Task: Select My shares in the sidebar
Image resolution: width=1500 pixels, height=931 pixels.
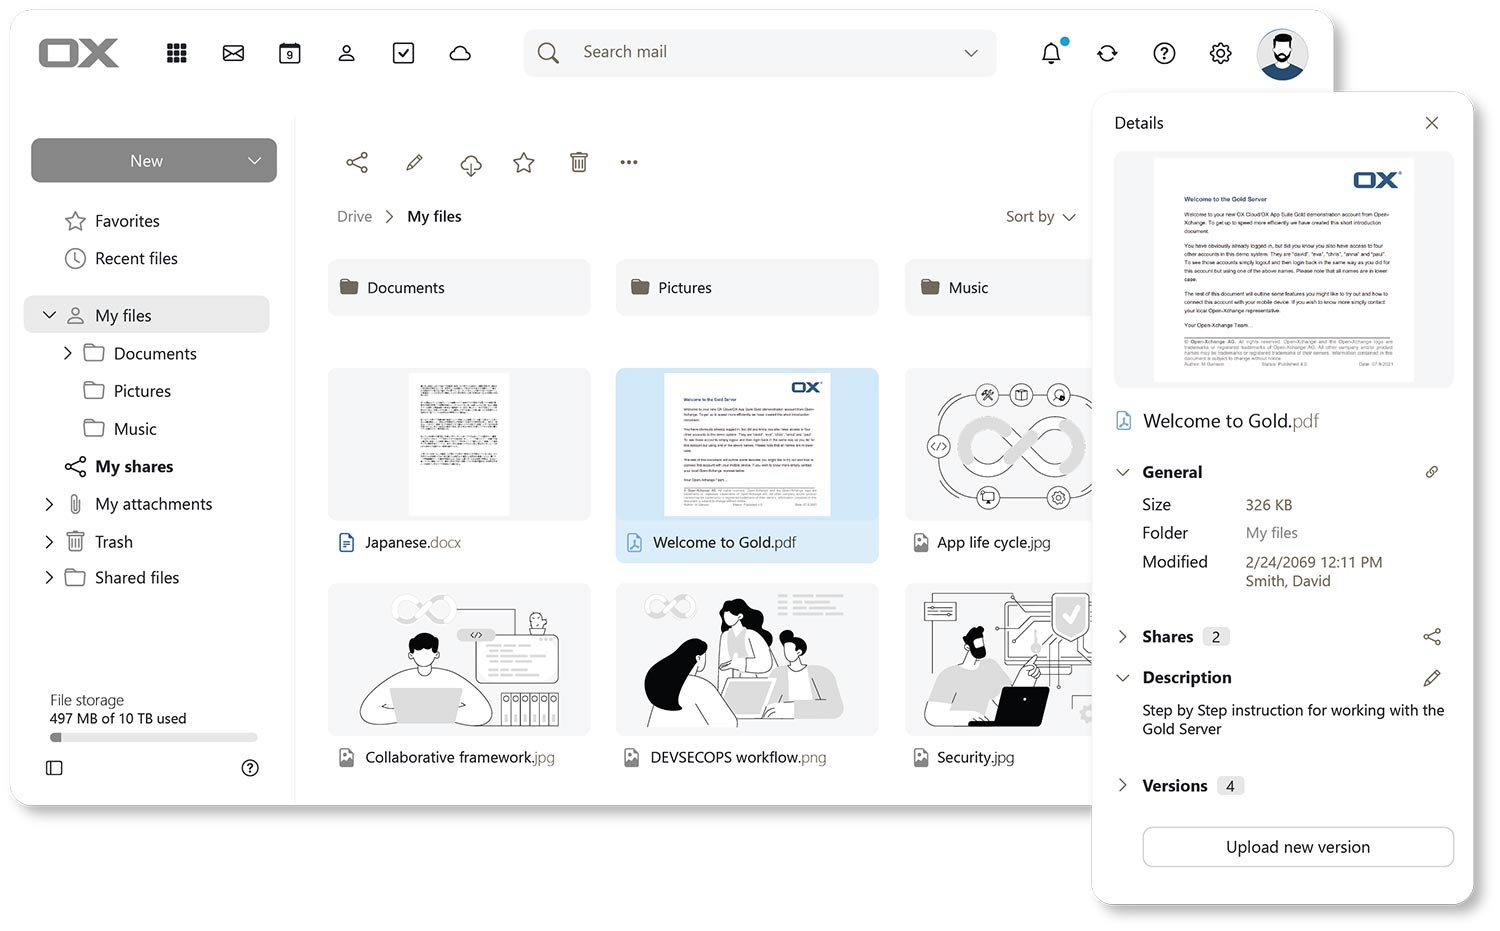Action: pos(133,466)
